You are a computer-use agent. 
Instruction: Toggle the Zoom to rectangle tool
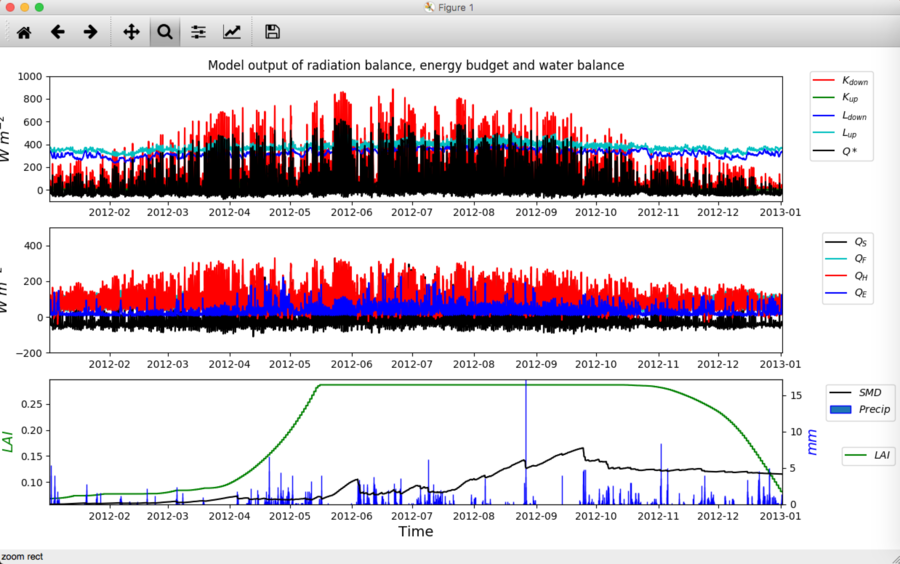[x=165, y=32]
